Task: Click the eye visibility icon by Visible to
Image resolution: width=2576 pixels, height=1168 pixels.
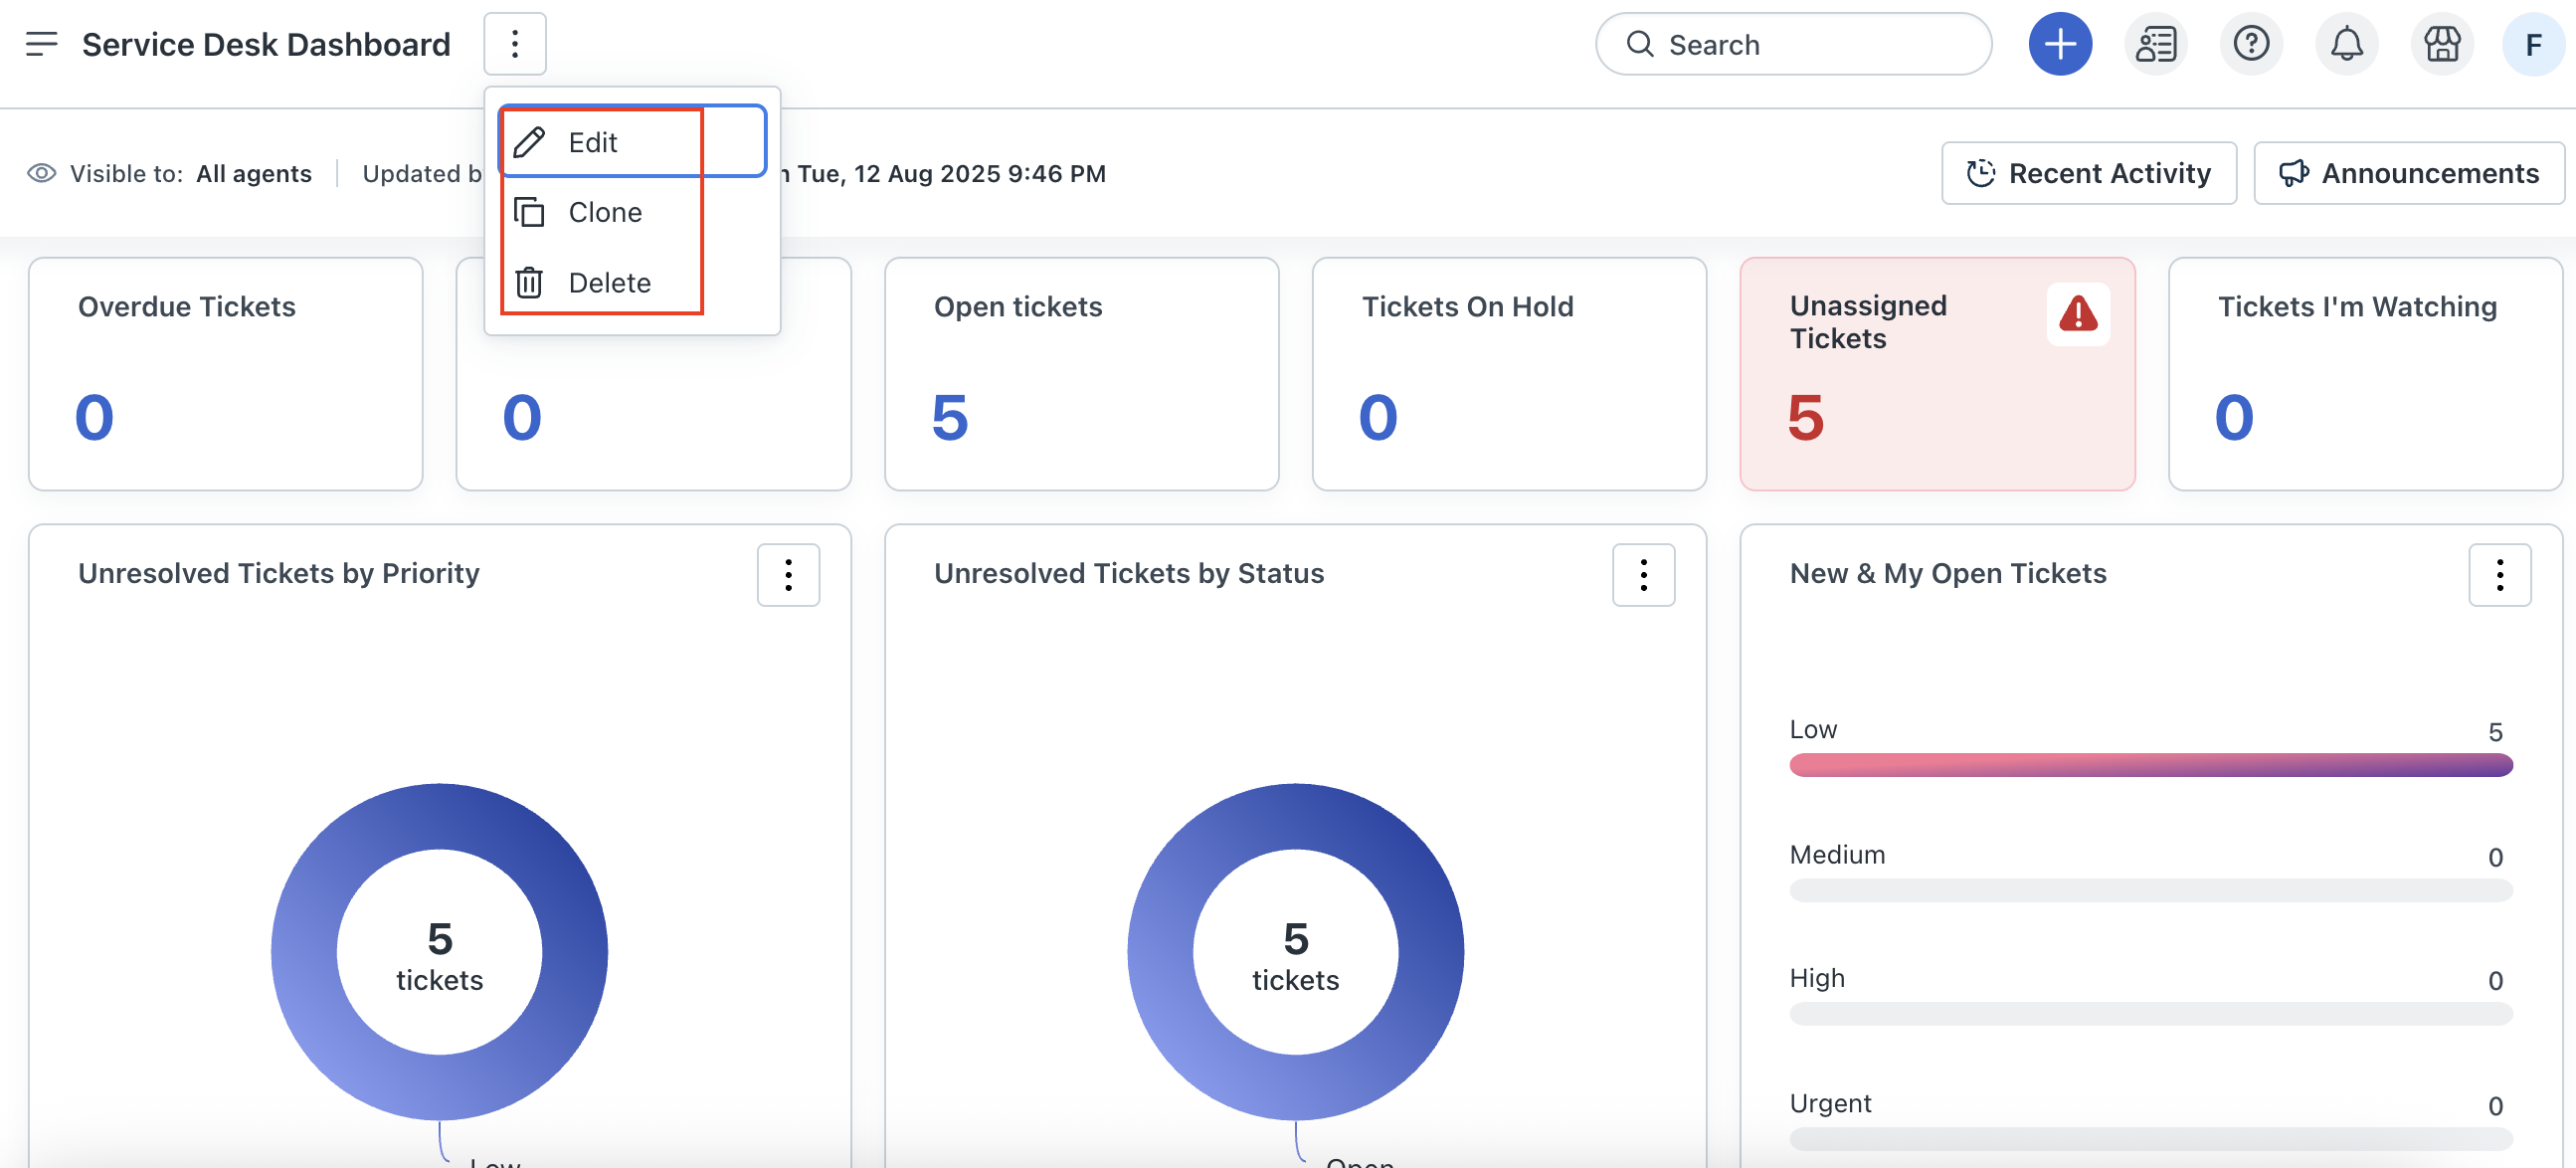Action: 41,173
